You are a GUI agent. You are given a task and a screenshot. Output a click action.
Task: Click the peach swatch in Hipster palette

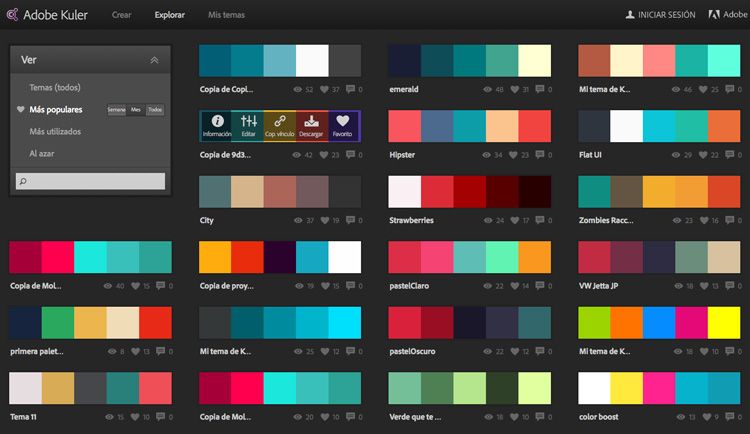[x=502, y=126]
